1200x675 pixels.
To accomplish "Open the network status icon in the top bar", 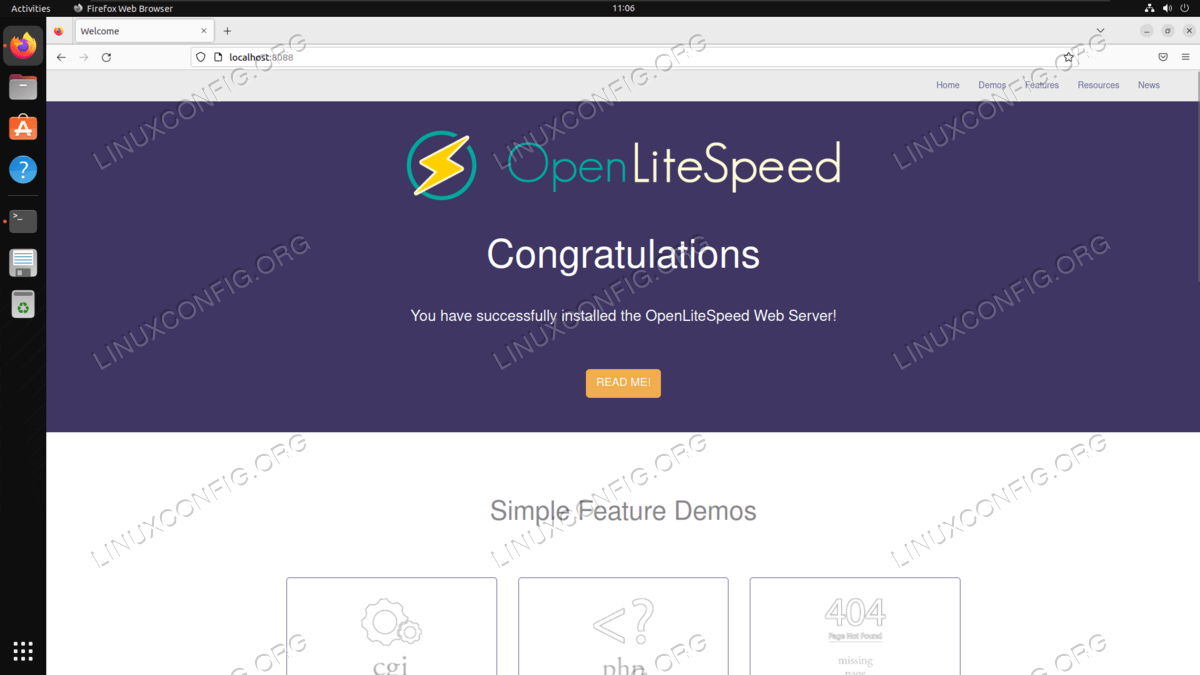I will click(x=1150, y=8).
